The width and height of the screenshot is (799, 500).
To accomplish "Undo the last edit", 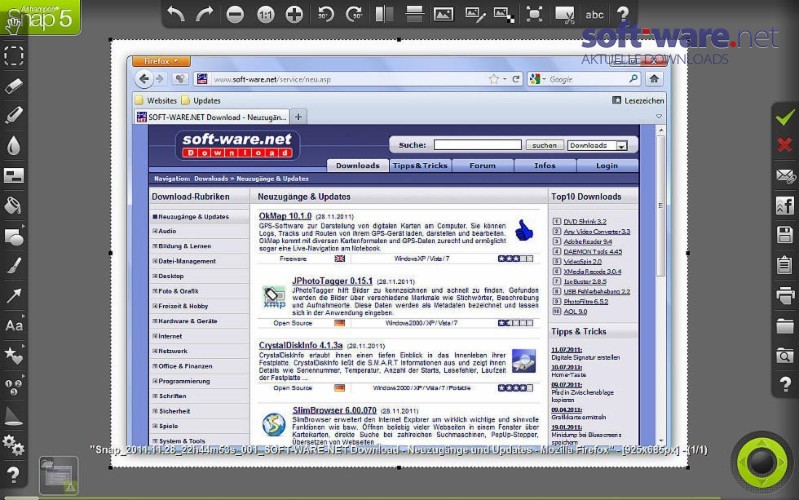I will coord(176,14).
